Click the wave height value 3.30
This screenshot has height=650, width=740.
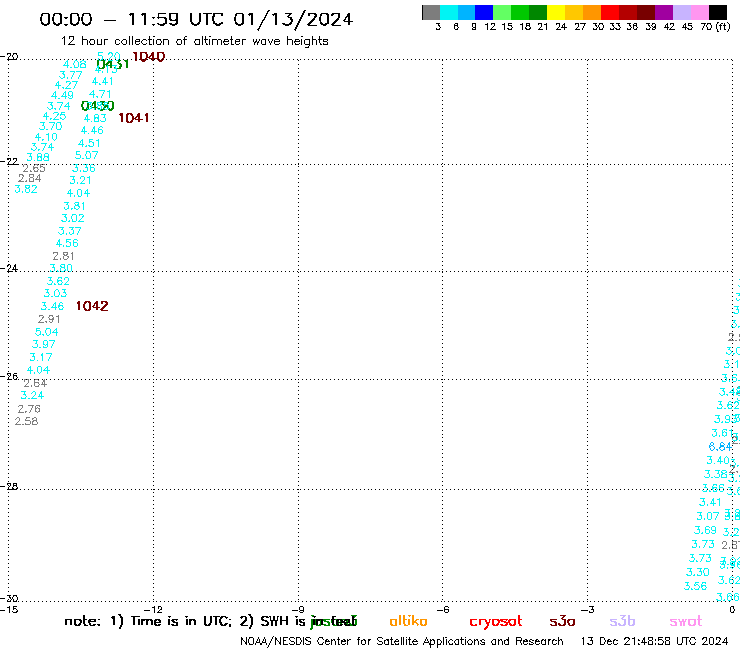click(698, 572)
